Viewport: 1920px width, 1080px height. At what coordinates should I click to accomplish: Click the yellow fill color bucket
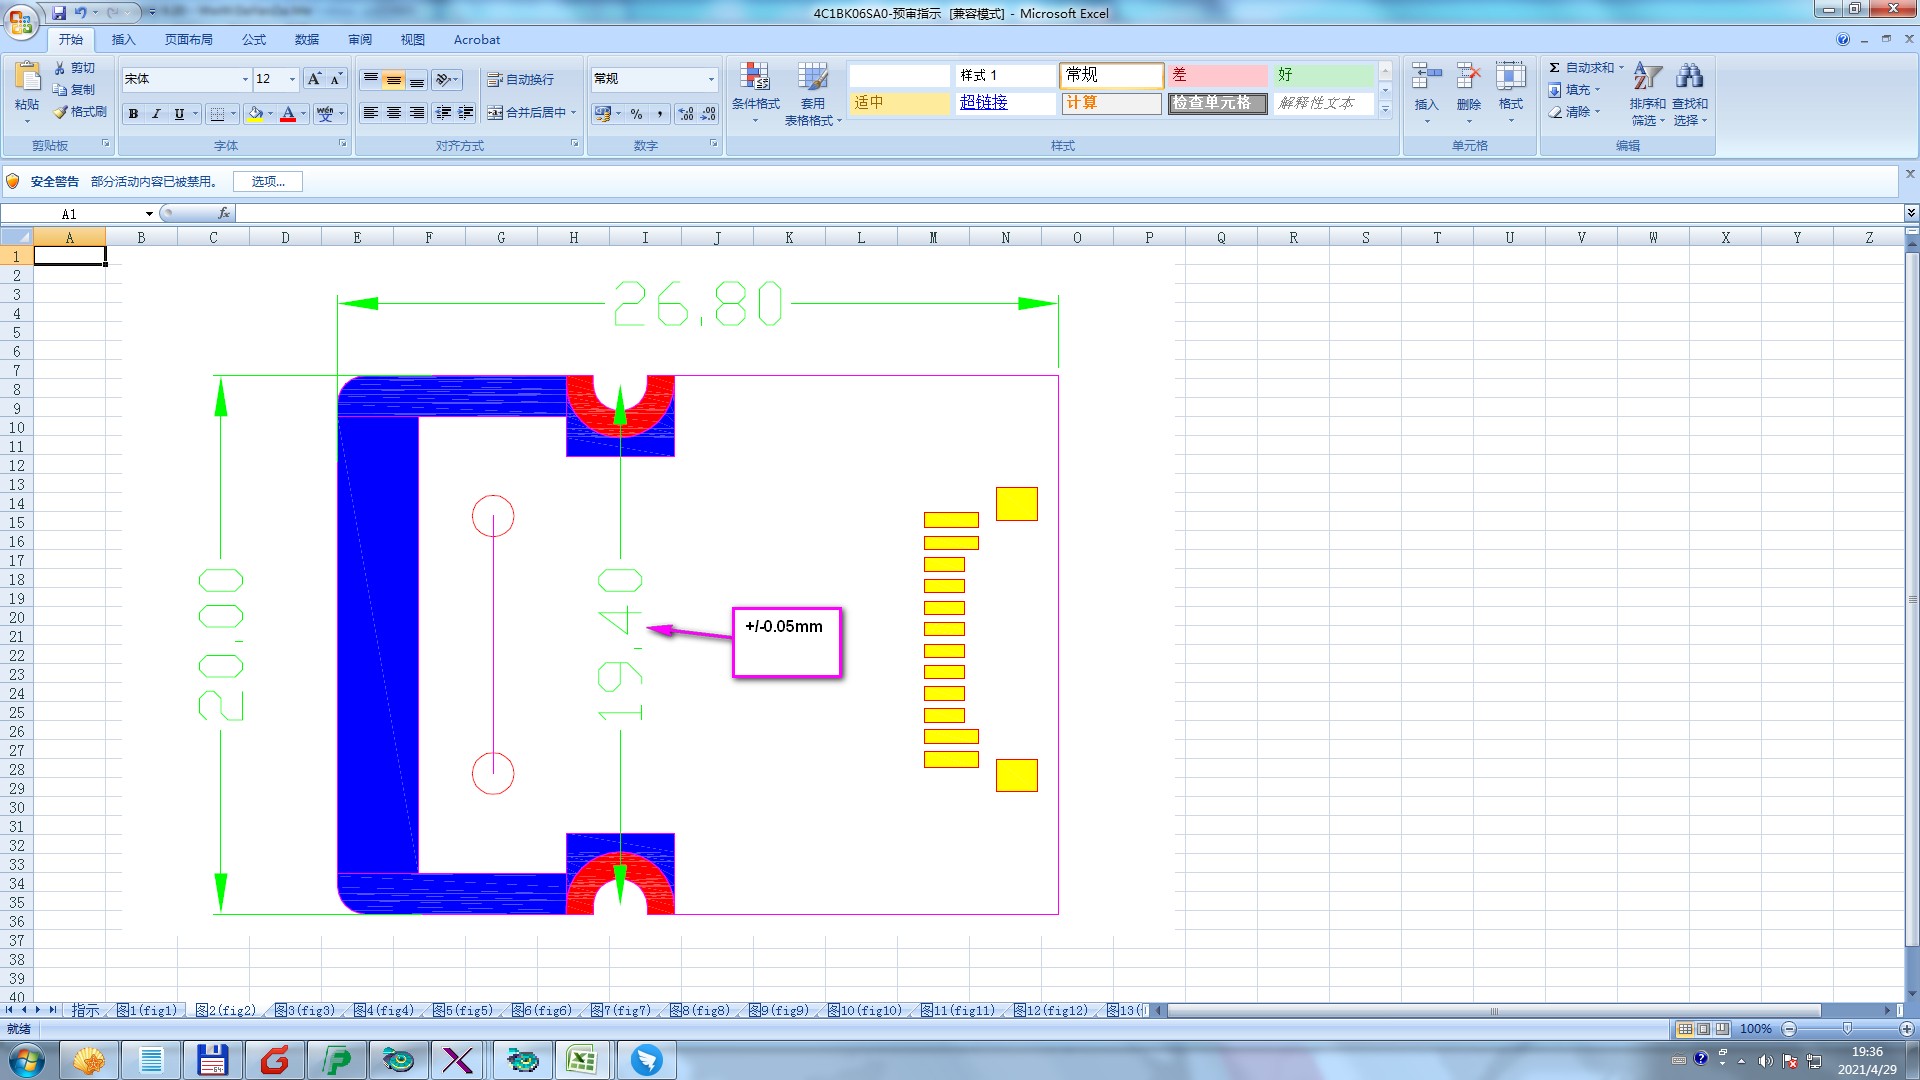tap(255, 114)
